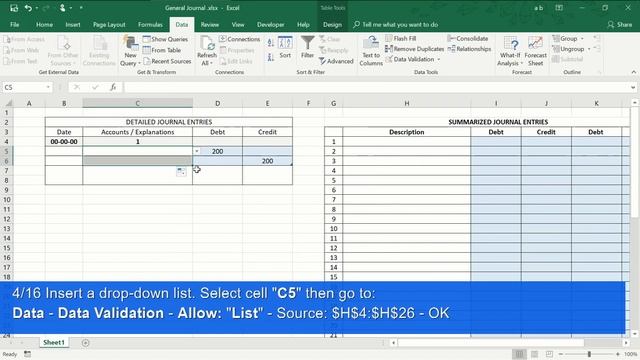The height and width of the screenshot is (360, 640).
Task: Open Connections in ribbon
Action: [240, 39]
